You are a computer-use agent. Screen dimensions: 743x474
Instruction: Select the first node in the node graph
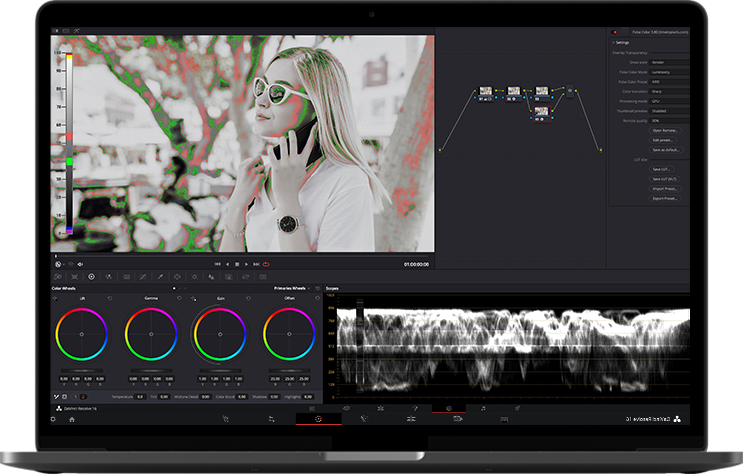coord(486,91)
